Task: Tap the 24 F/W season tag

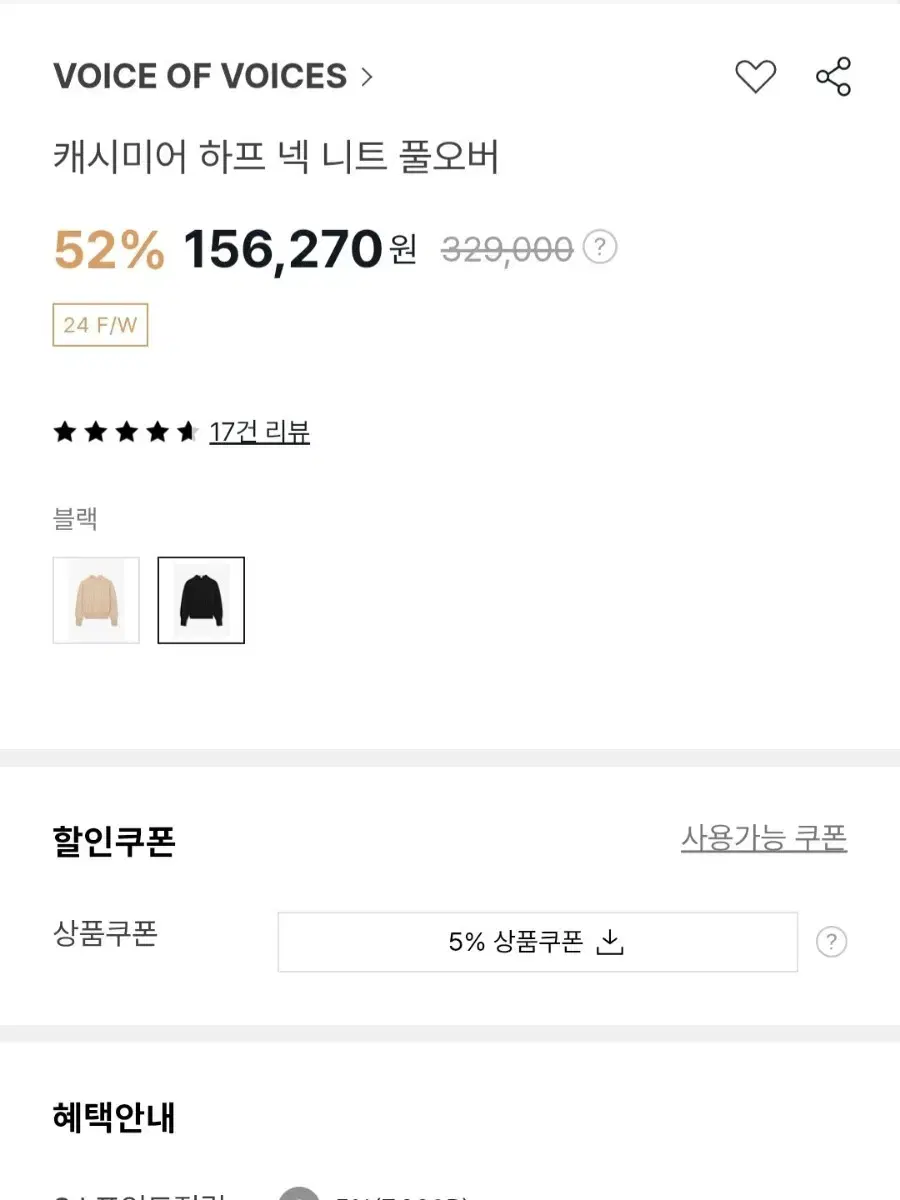Action: pos(100,325)
